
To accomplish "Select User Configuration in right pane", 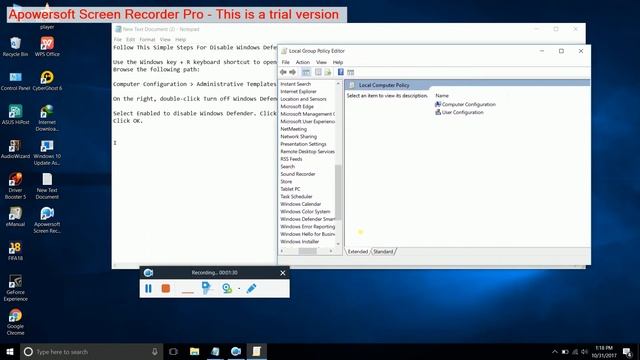I will 459,112.
